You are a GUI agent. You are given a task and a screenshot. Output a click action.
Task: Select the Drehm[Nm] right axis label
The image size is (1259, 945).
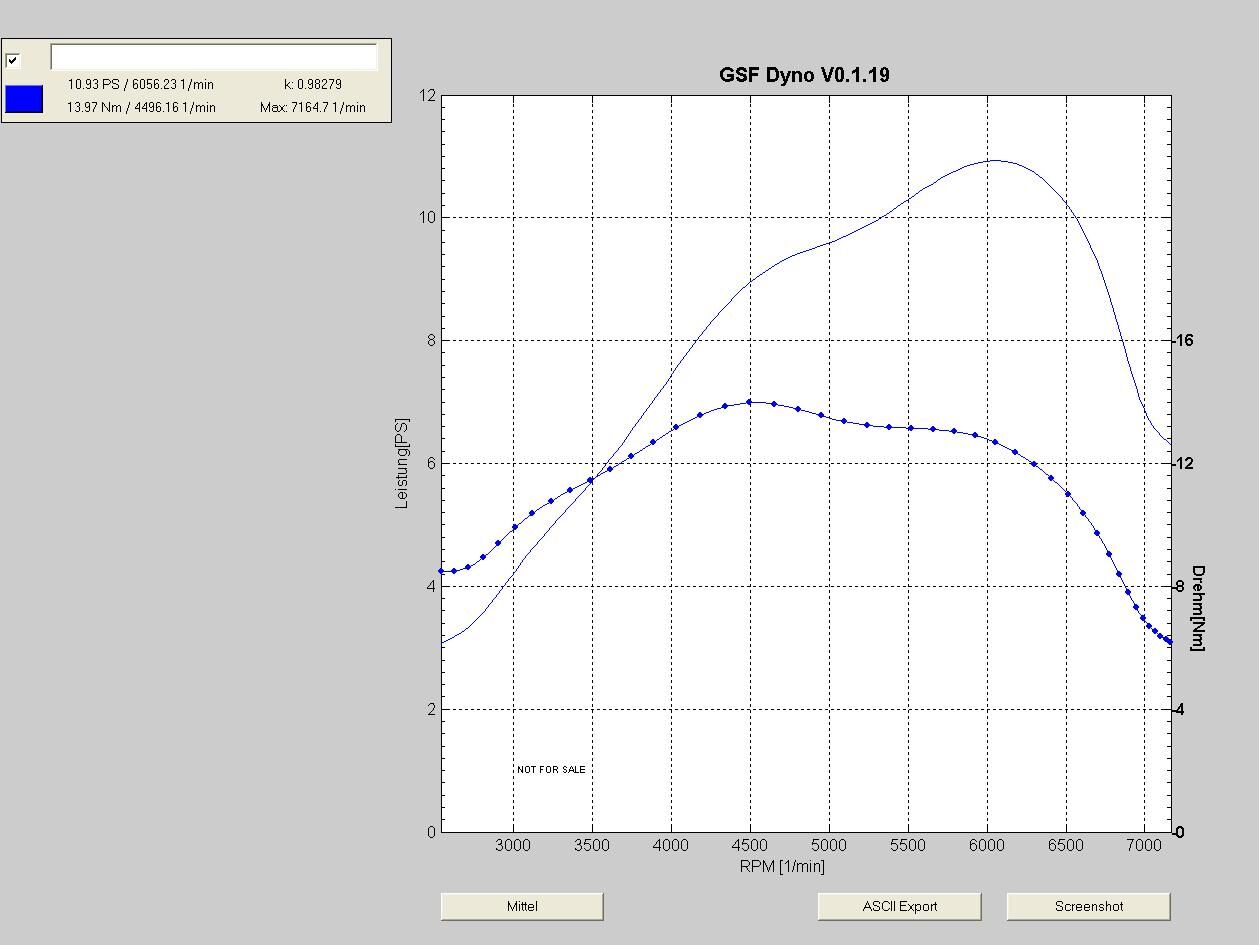tap(1198, 608)
